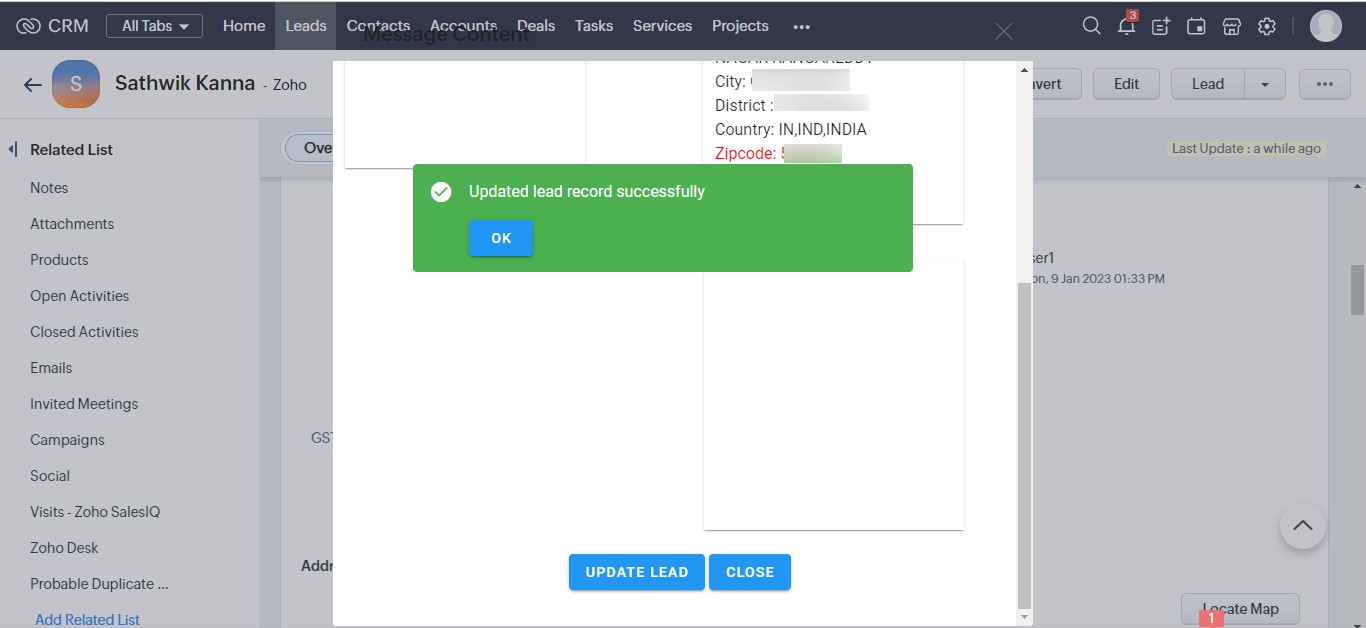The image size is (1366, 628).
Task: Click the Add Related List link
Action: click(x=88, y=619)
